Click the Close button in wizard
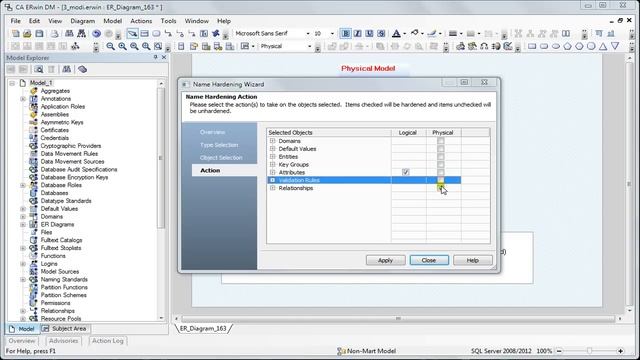This screenshot has width=640, height=360. click(429, 260)
